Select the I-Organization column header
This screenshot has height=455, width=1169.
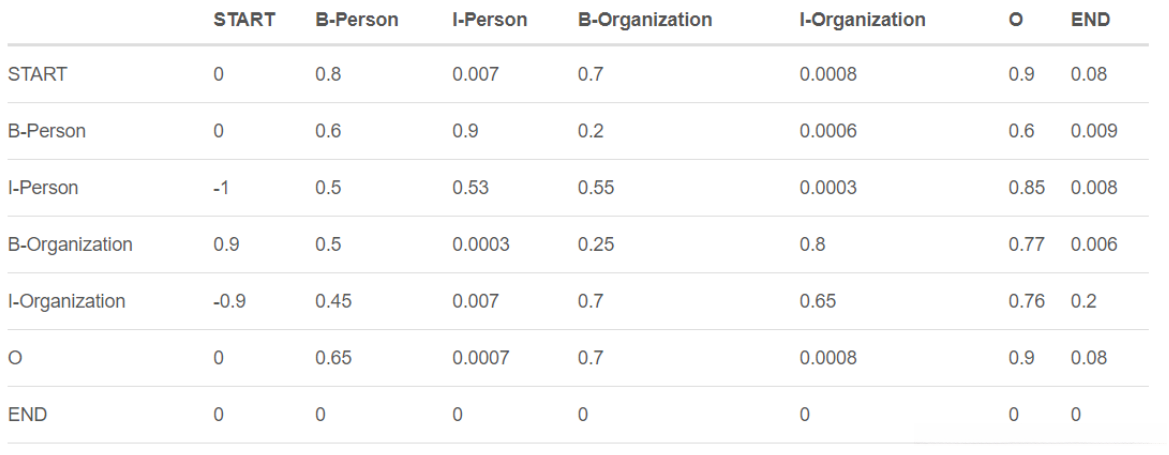[x=862, y=20]
